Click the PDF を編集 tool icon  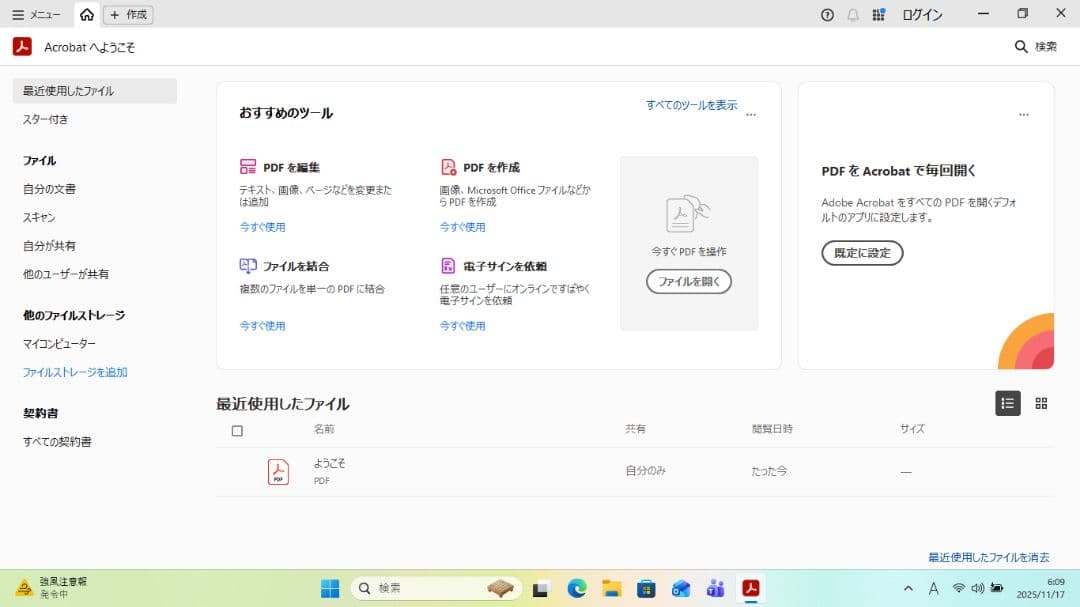pyautogui.click(x=248, y=167)
